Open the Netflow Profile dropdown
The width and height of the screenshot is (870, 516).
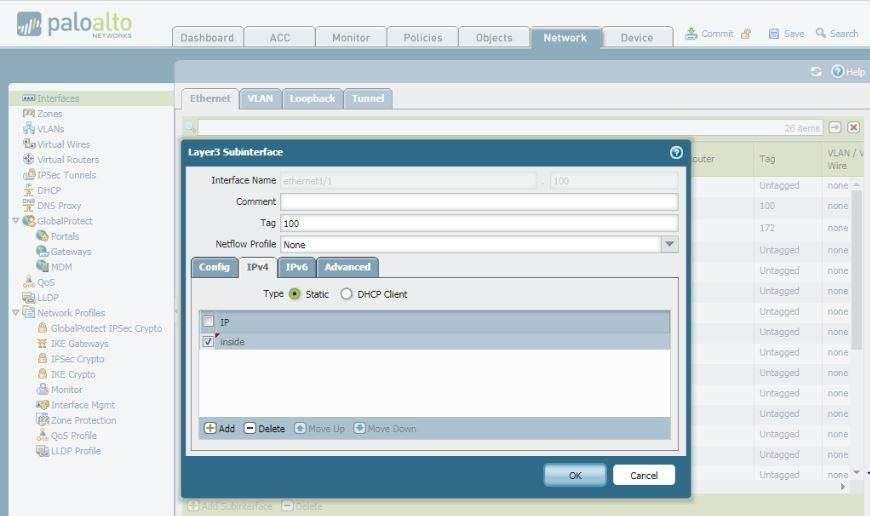(669, 244)
